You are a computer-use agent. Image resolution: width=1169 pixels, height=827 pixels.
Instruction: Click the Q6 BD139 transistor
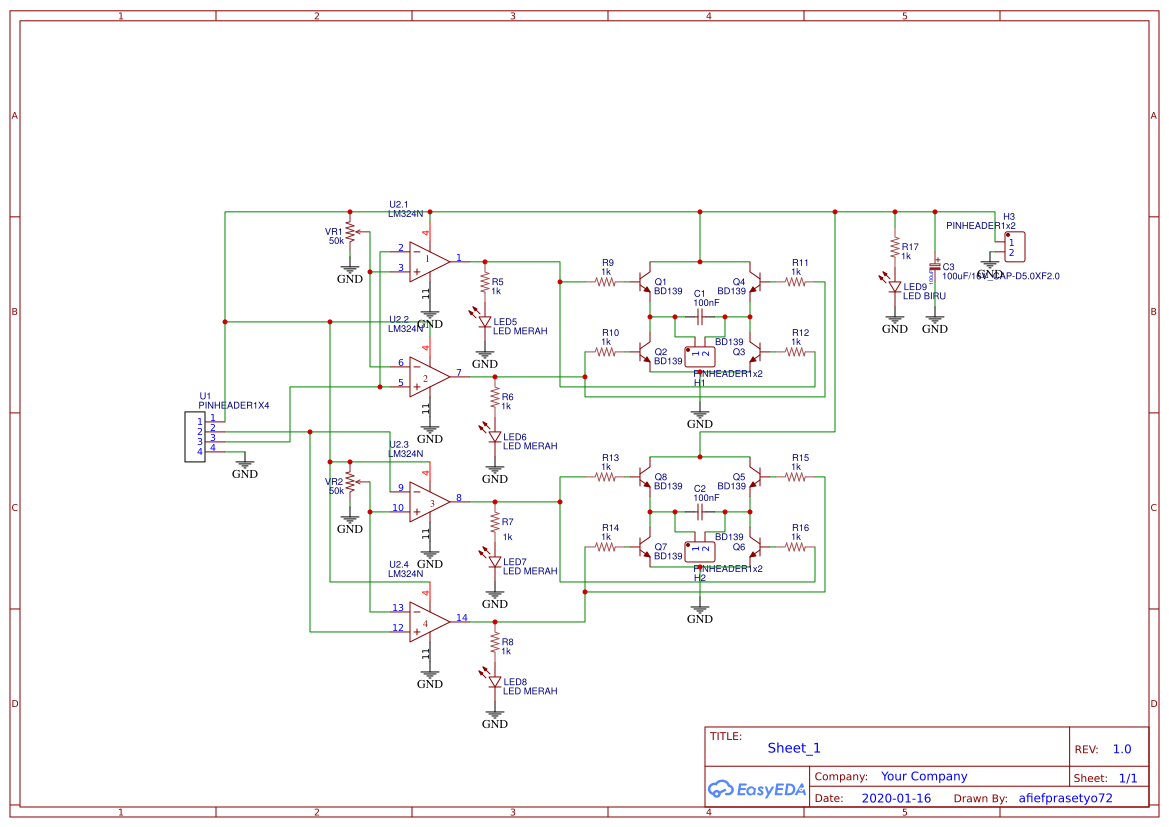coord(755,547)
